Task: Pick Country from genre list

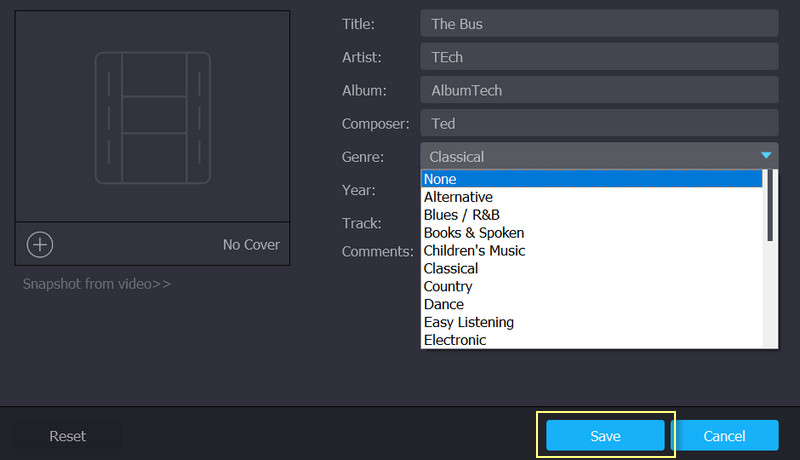Action: point(592,287)
